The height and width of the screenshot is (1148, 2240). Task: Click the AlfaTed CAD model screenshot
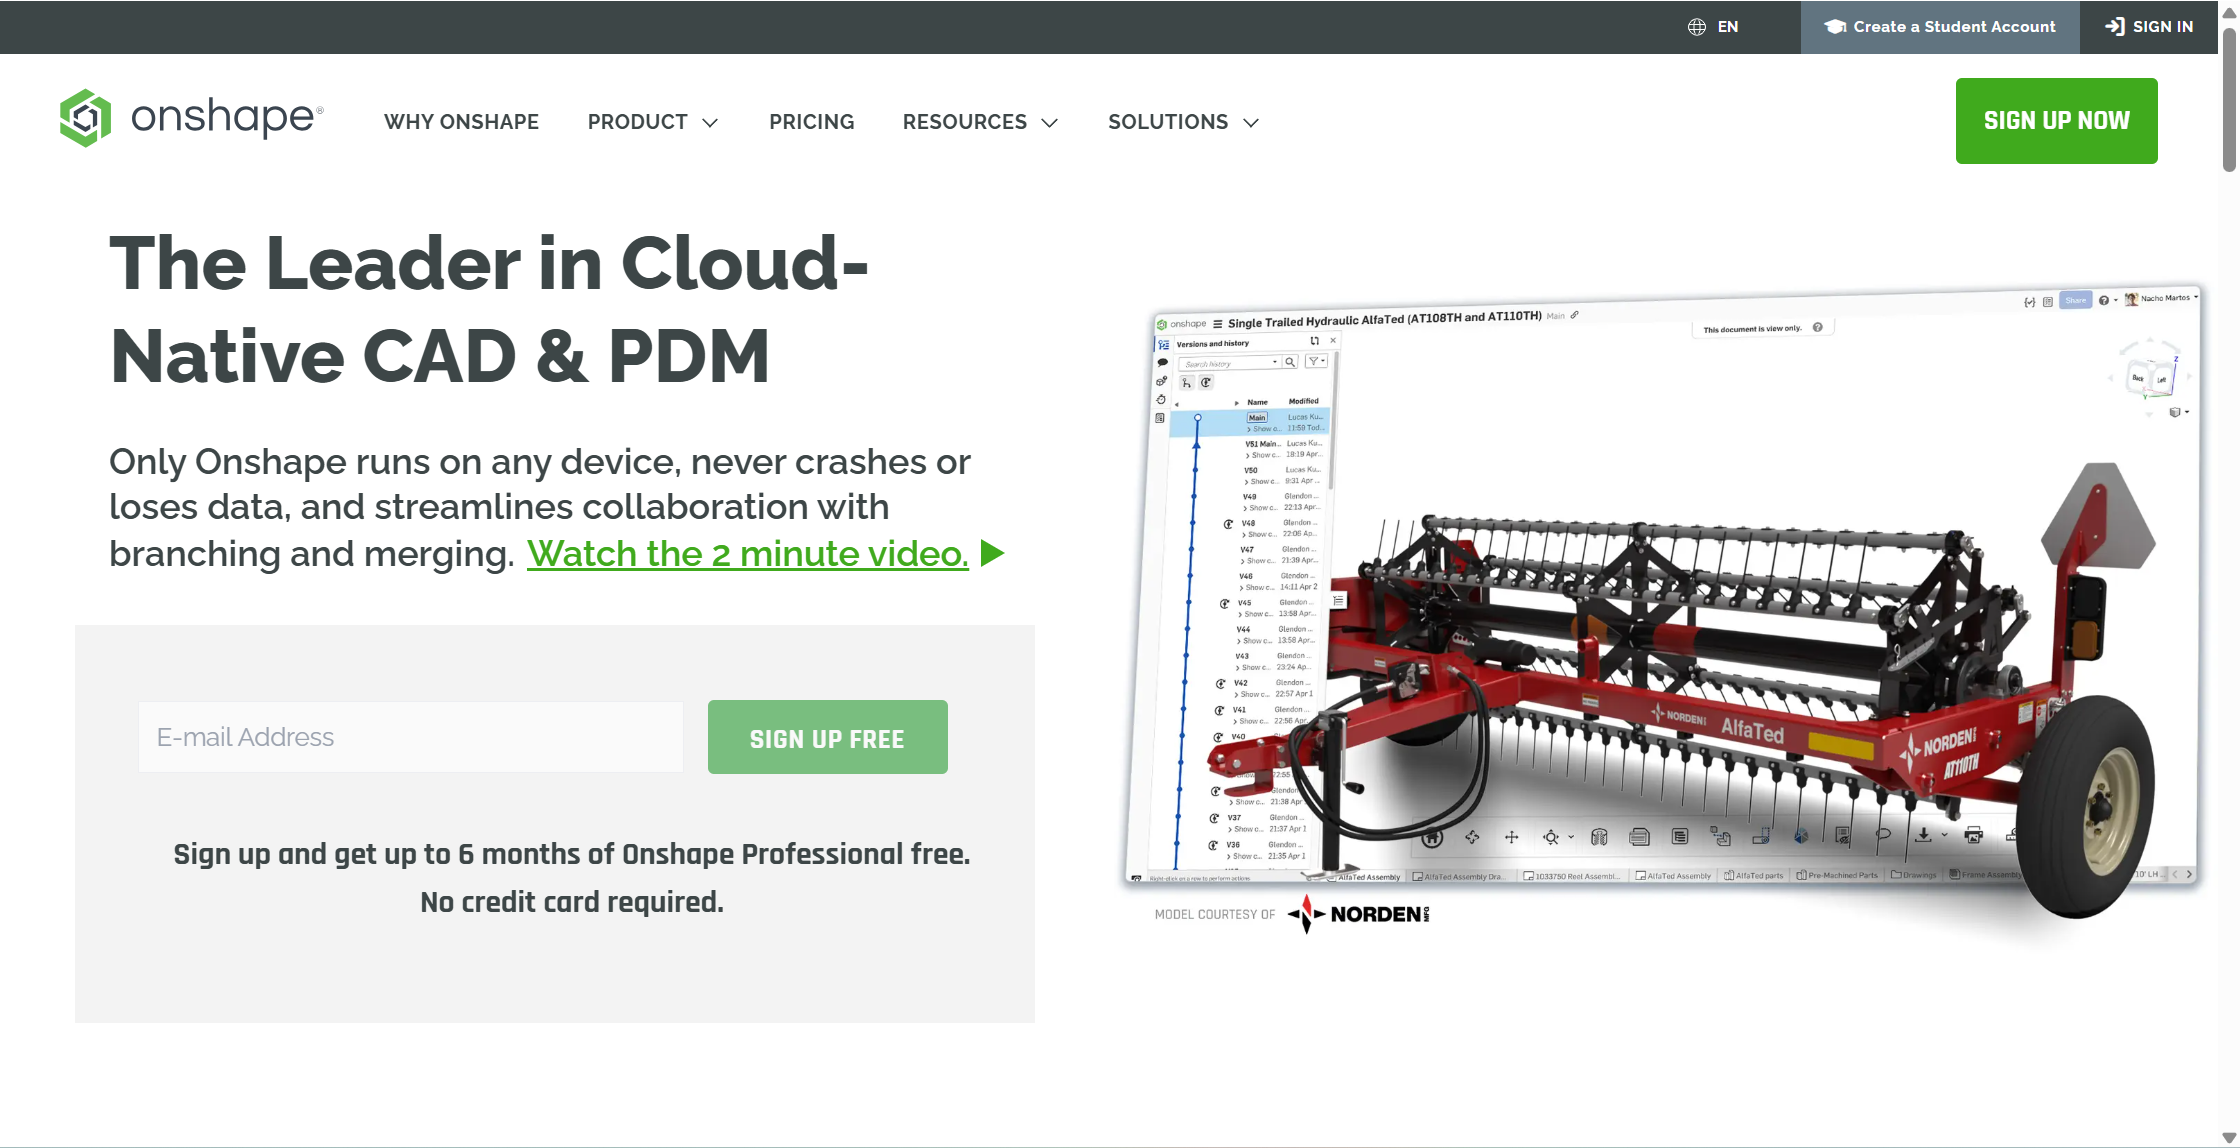[x=1660, y=600]
